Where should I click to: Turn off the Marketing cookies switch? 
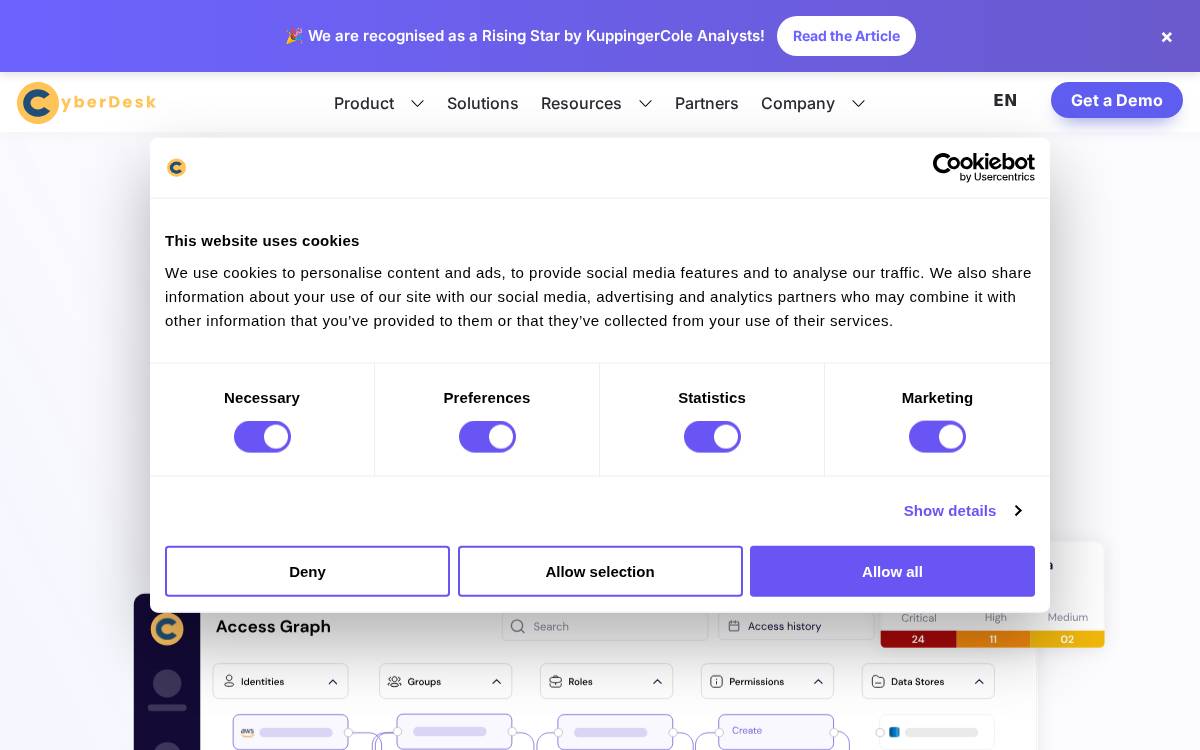[x=937, y=437]
